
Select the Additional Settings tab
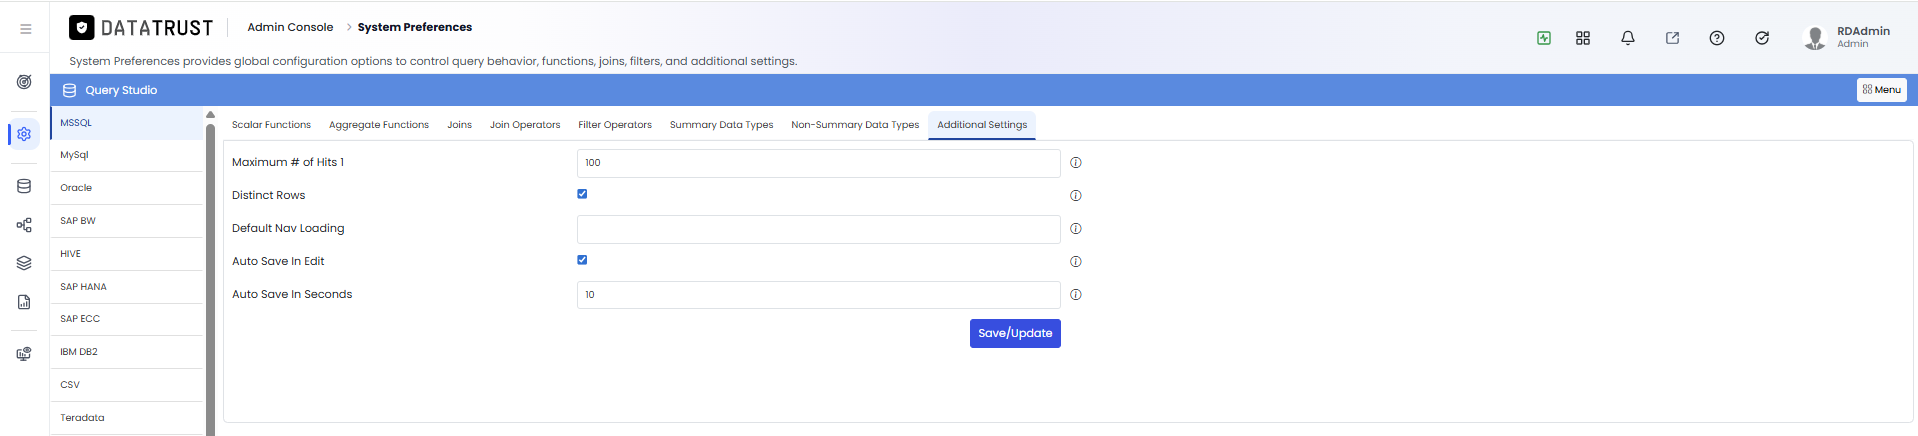coord(982,125)
